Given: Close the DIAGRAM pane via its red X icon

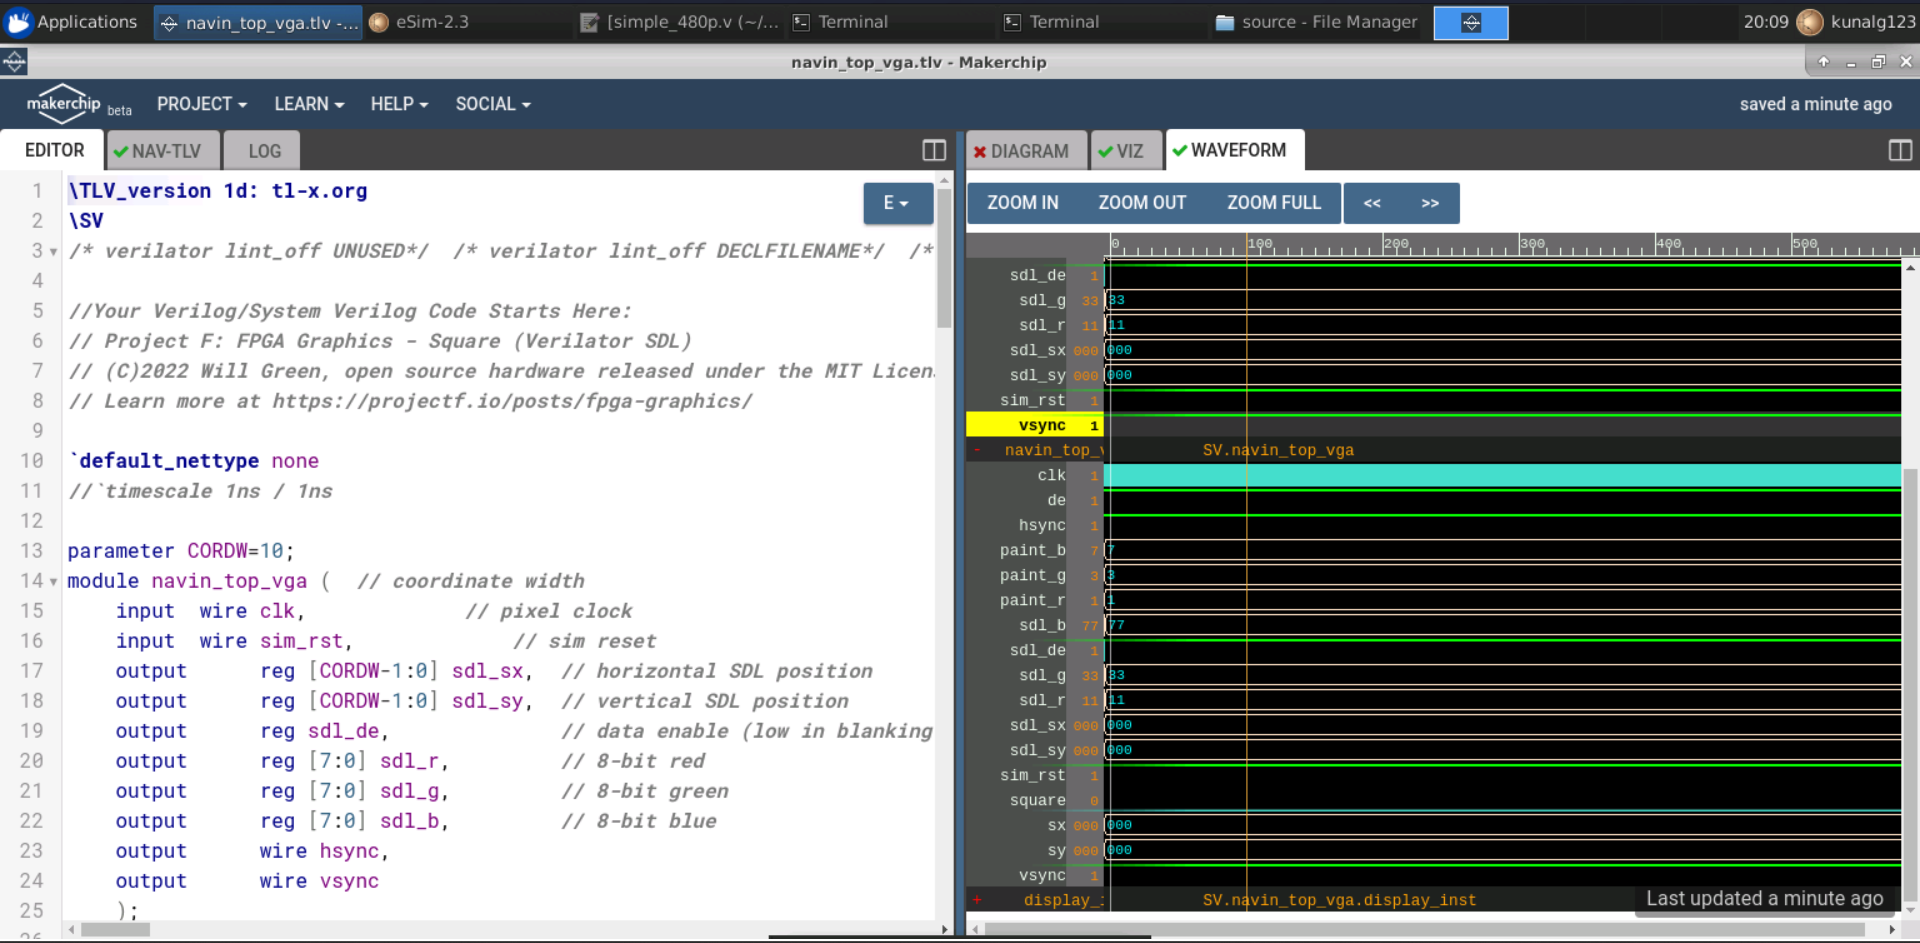Looking at the screenshot, I should coord(978,150).
